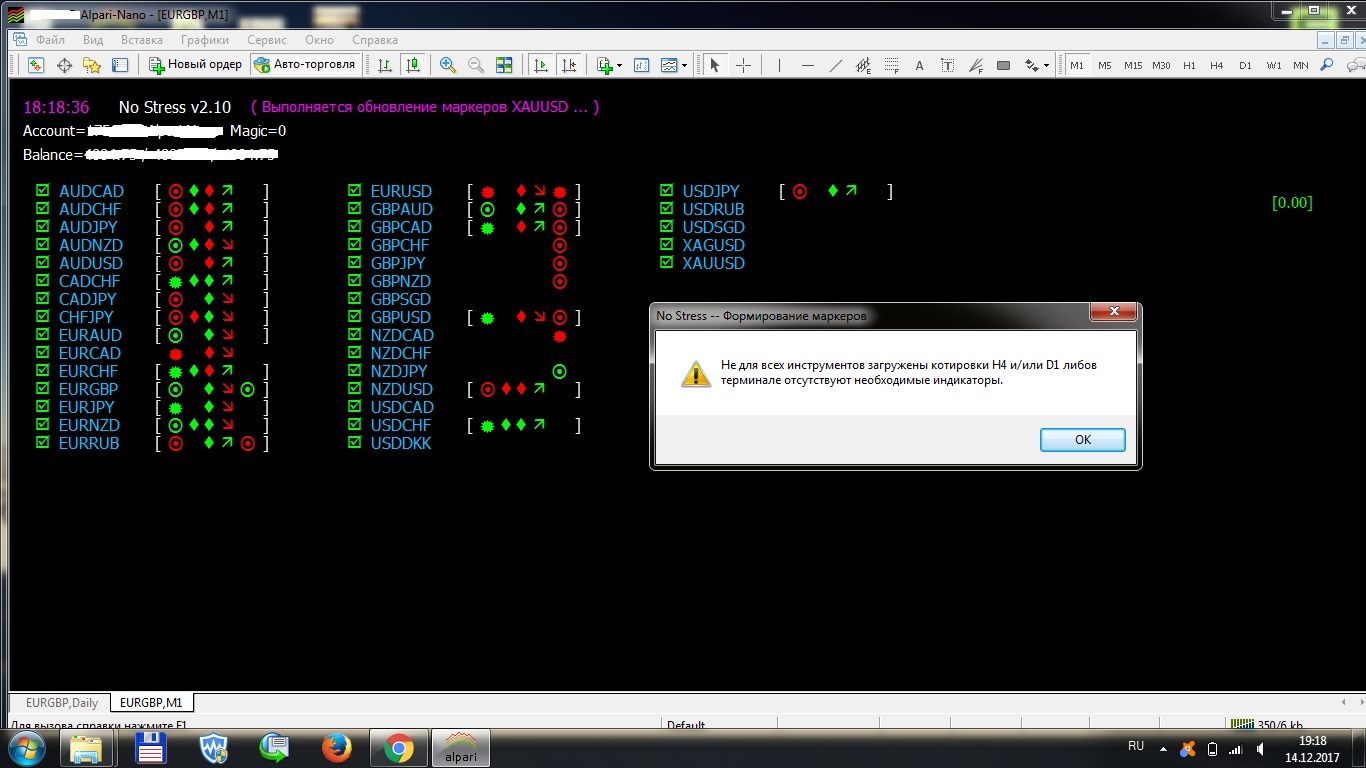Toggle the USDJPY checkbox
This screenshot has width=1366, height=768.
click(x=666, y=191)
